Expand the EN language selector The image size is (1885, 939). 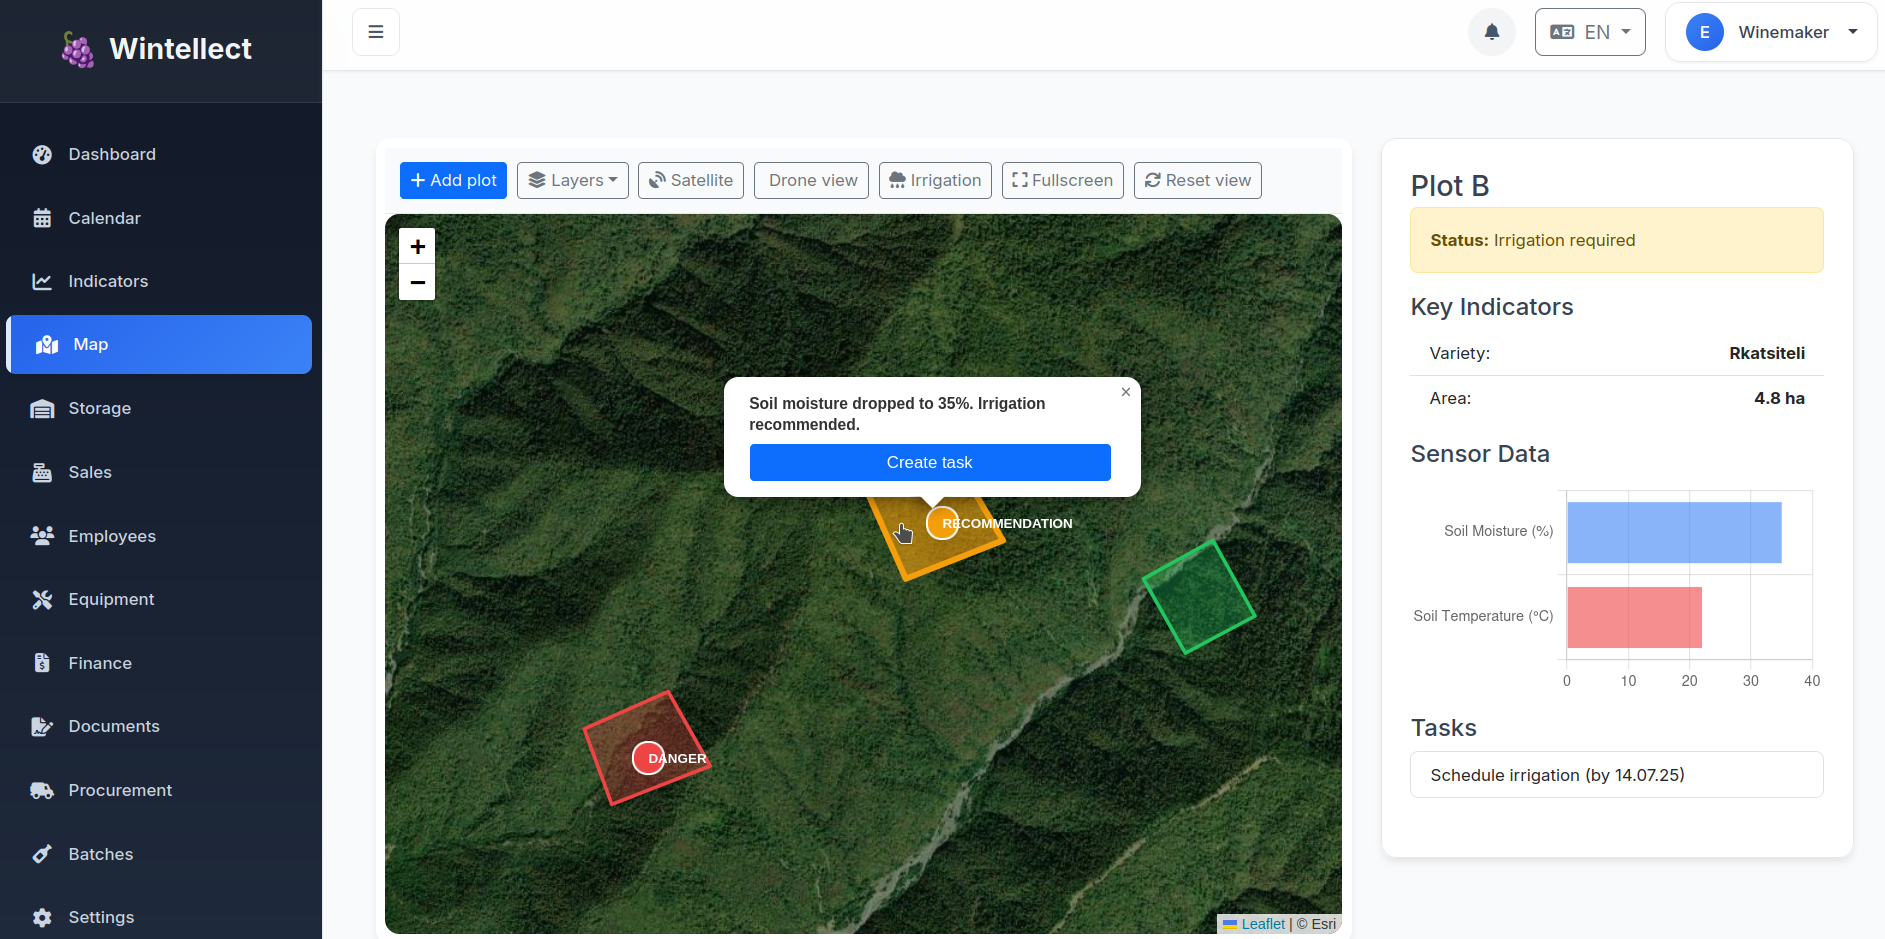(1589, 31)
